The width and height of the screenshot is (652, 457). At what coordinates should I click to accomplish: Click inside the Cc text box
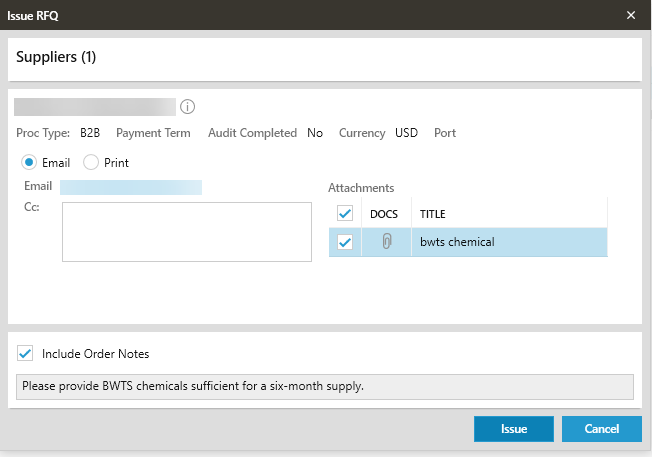click(187, 232)
